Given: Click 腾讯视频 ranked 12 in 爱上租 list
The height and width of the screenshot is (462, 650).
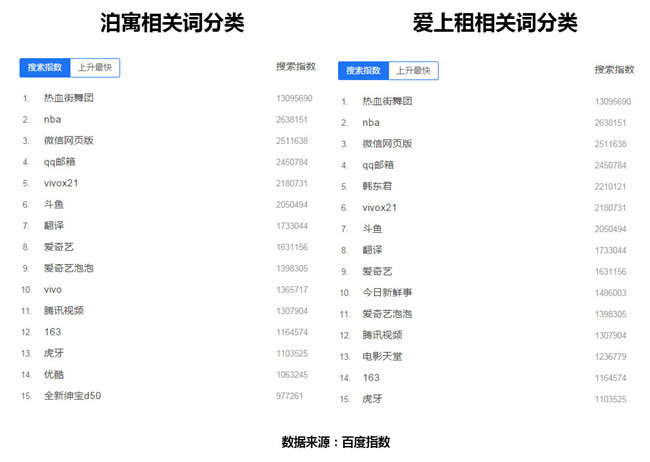Looking at the screenshot, I should click(382, 335).
